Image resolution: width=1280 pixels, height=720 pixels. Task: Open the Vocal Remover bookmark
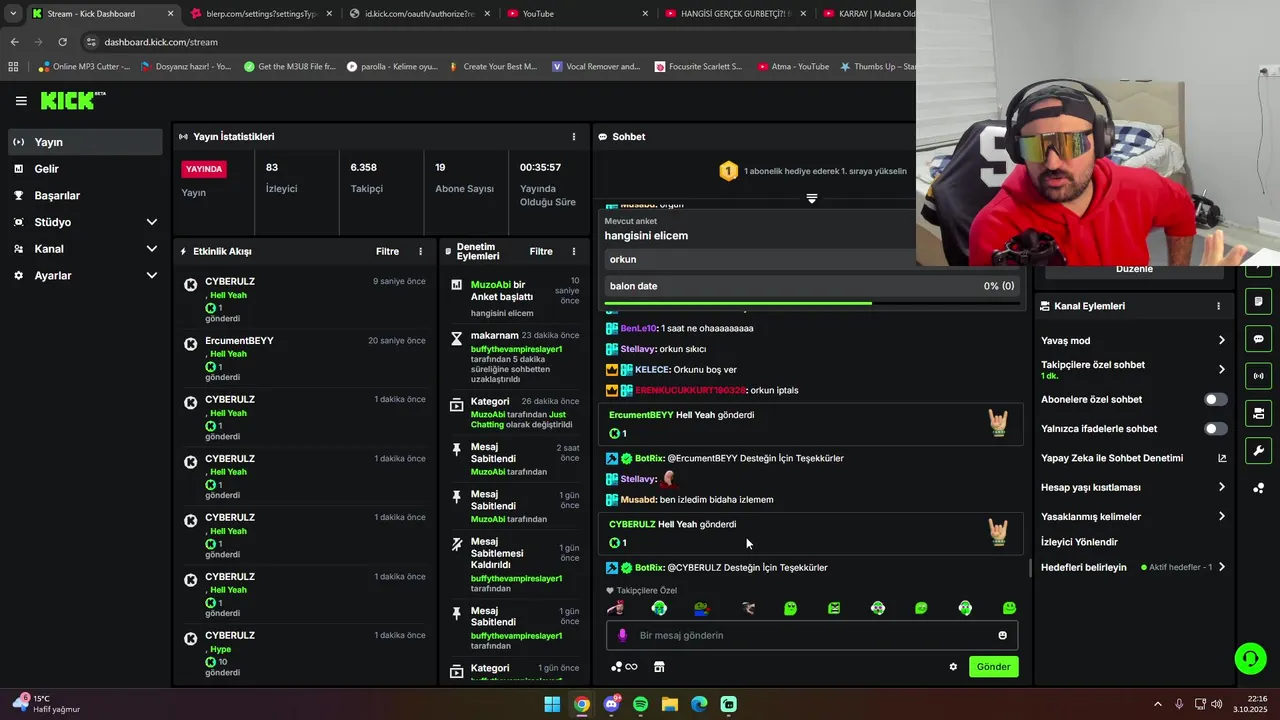596,67
